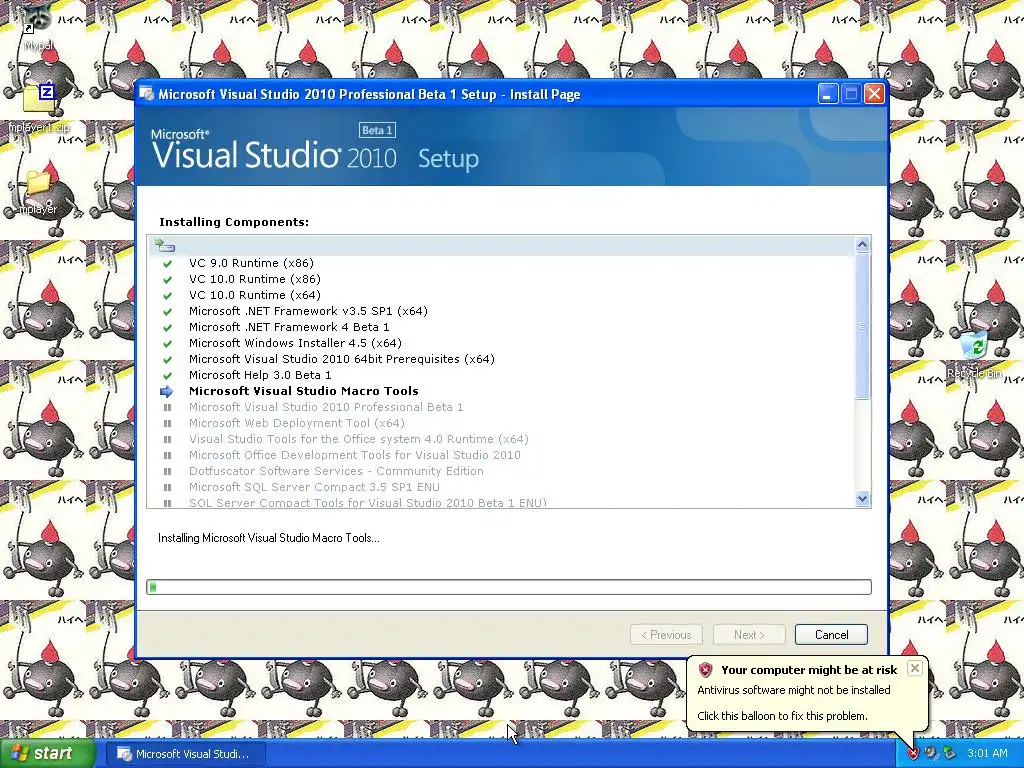The height and width of the screenshot is (768, 1024).
Task: Click the Cancel button in setup
Action: [x=831, y=635]
